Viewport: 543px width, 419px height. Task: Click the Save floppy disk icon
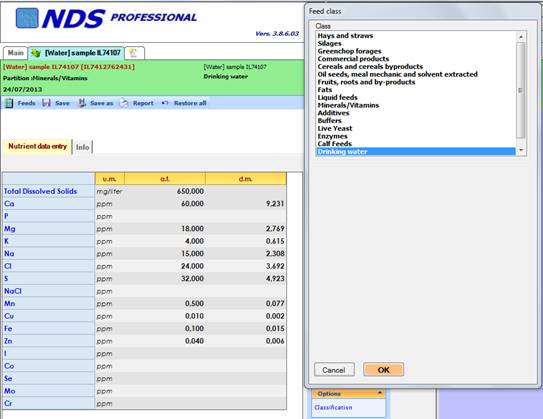pos(46,103)
